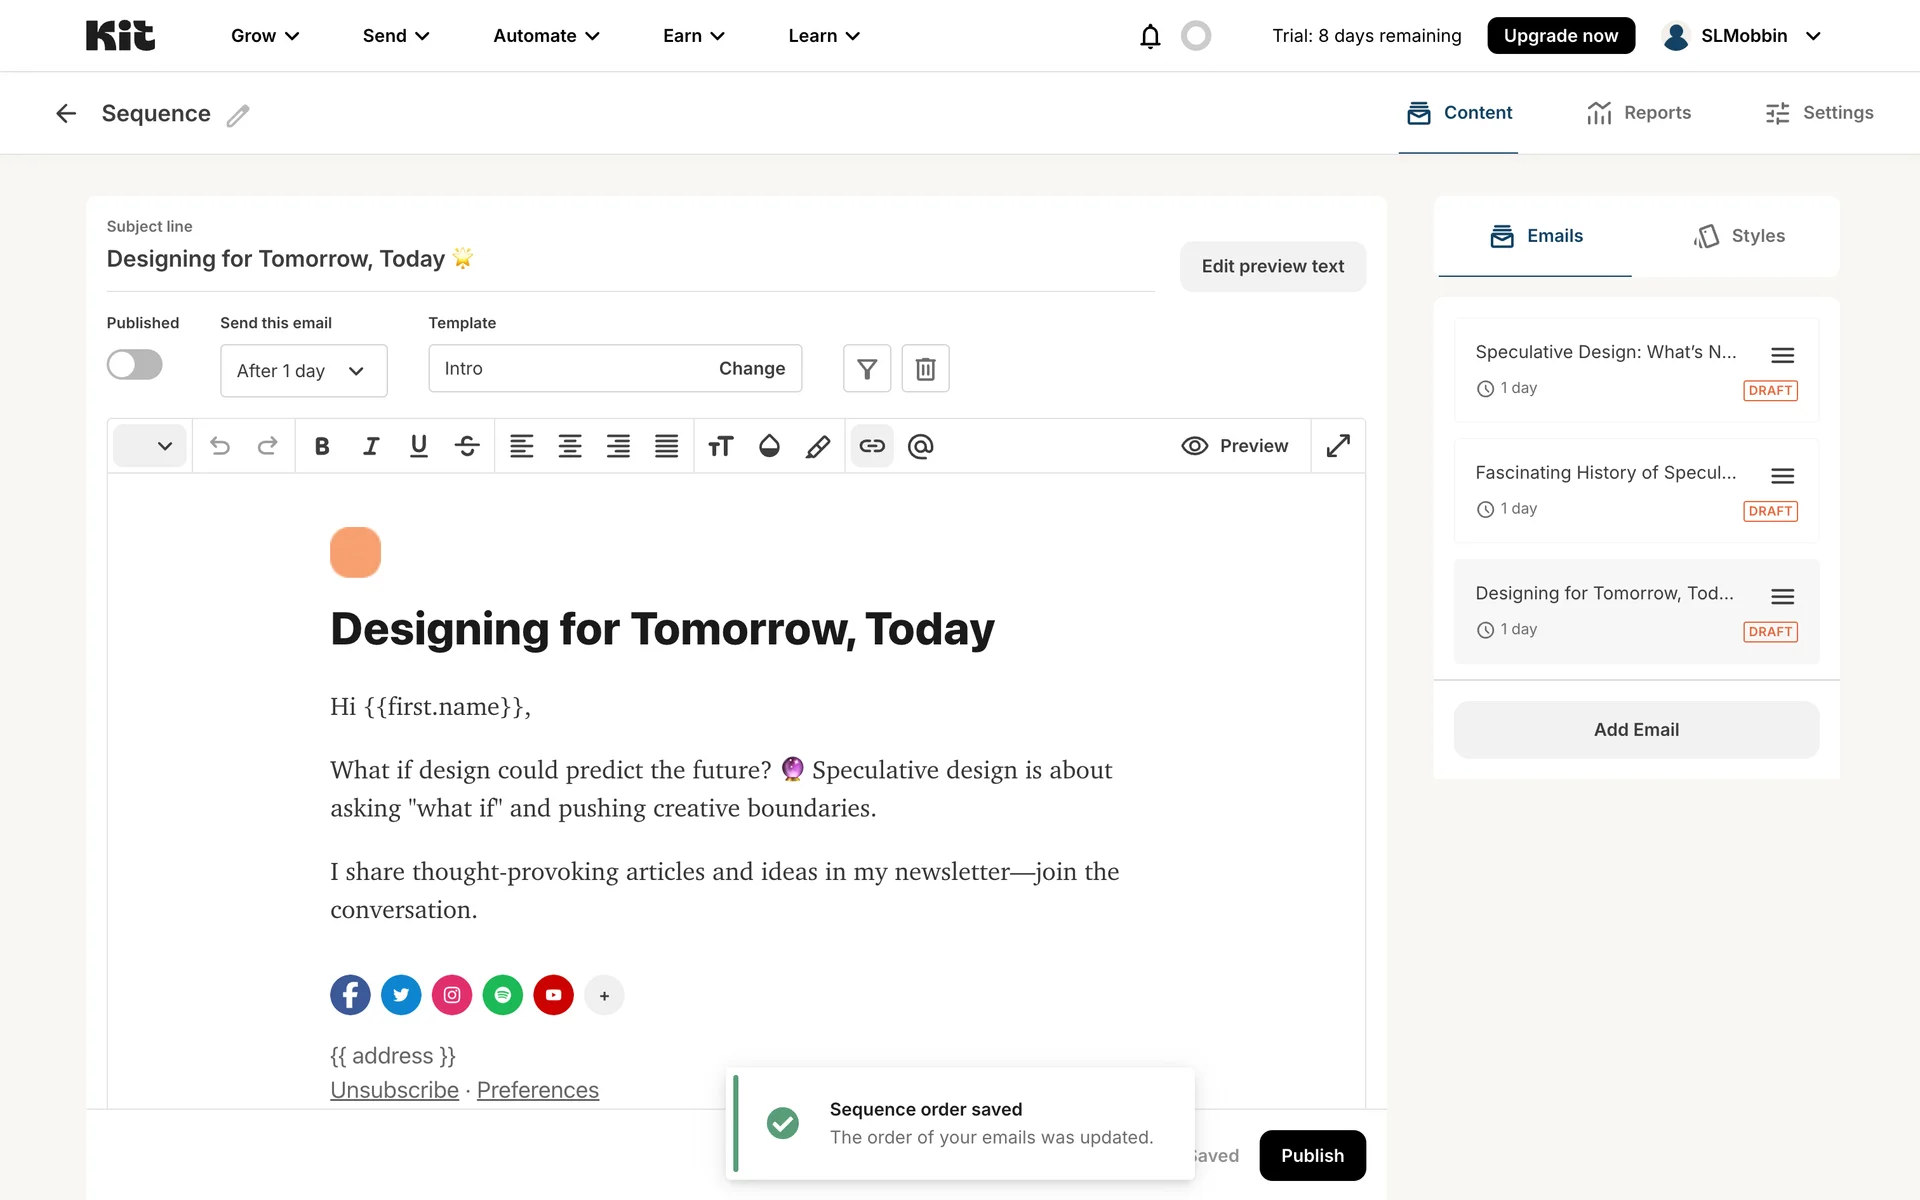Edit sequence name with pencil icon
The image size is (1920, 1200).
(x=238, y=115)
